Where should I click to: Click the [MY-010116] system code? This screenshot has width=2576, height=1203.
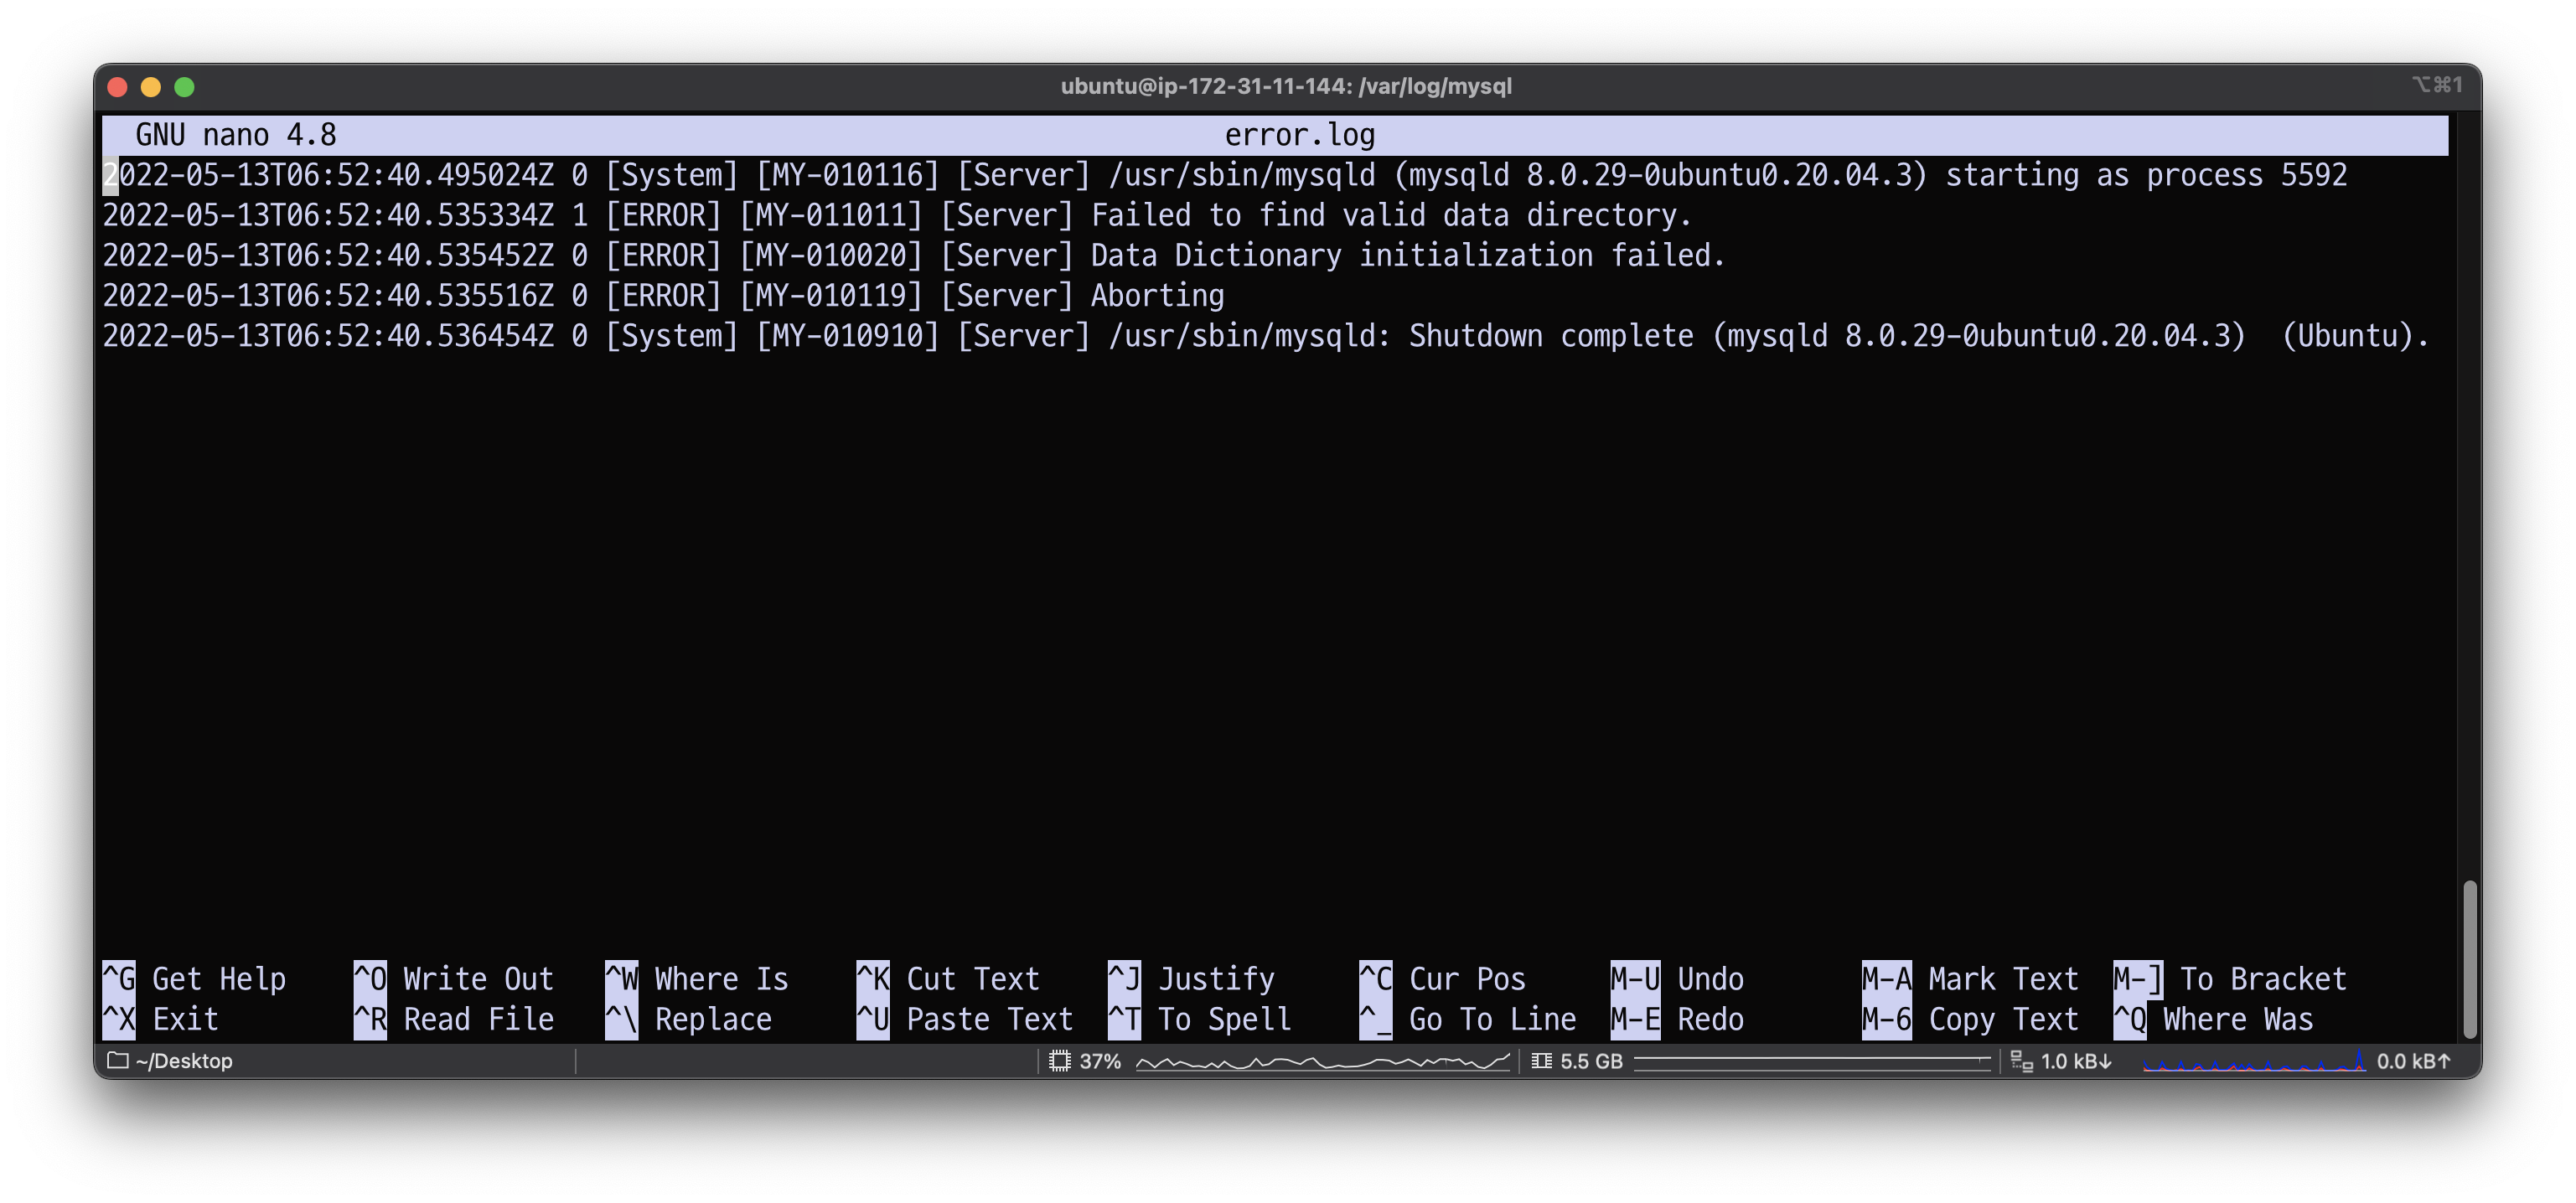click(x=848, y=175)
